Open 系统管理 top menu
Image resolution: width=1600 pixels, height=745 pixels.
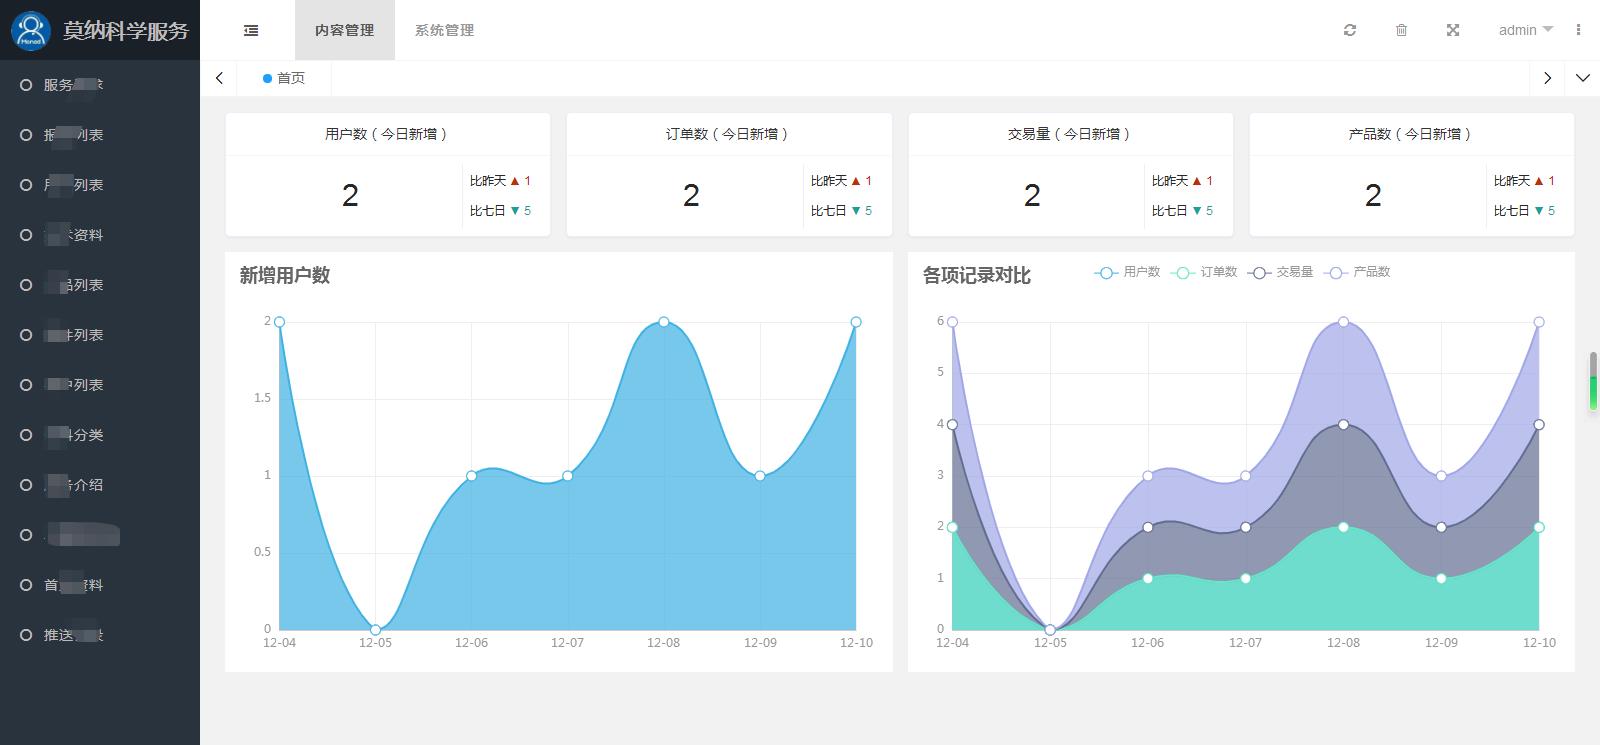444,30
